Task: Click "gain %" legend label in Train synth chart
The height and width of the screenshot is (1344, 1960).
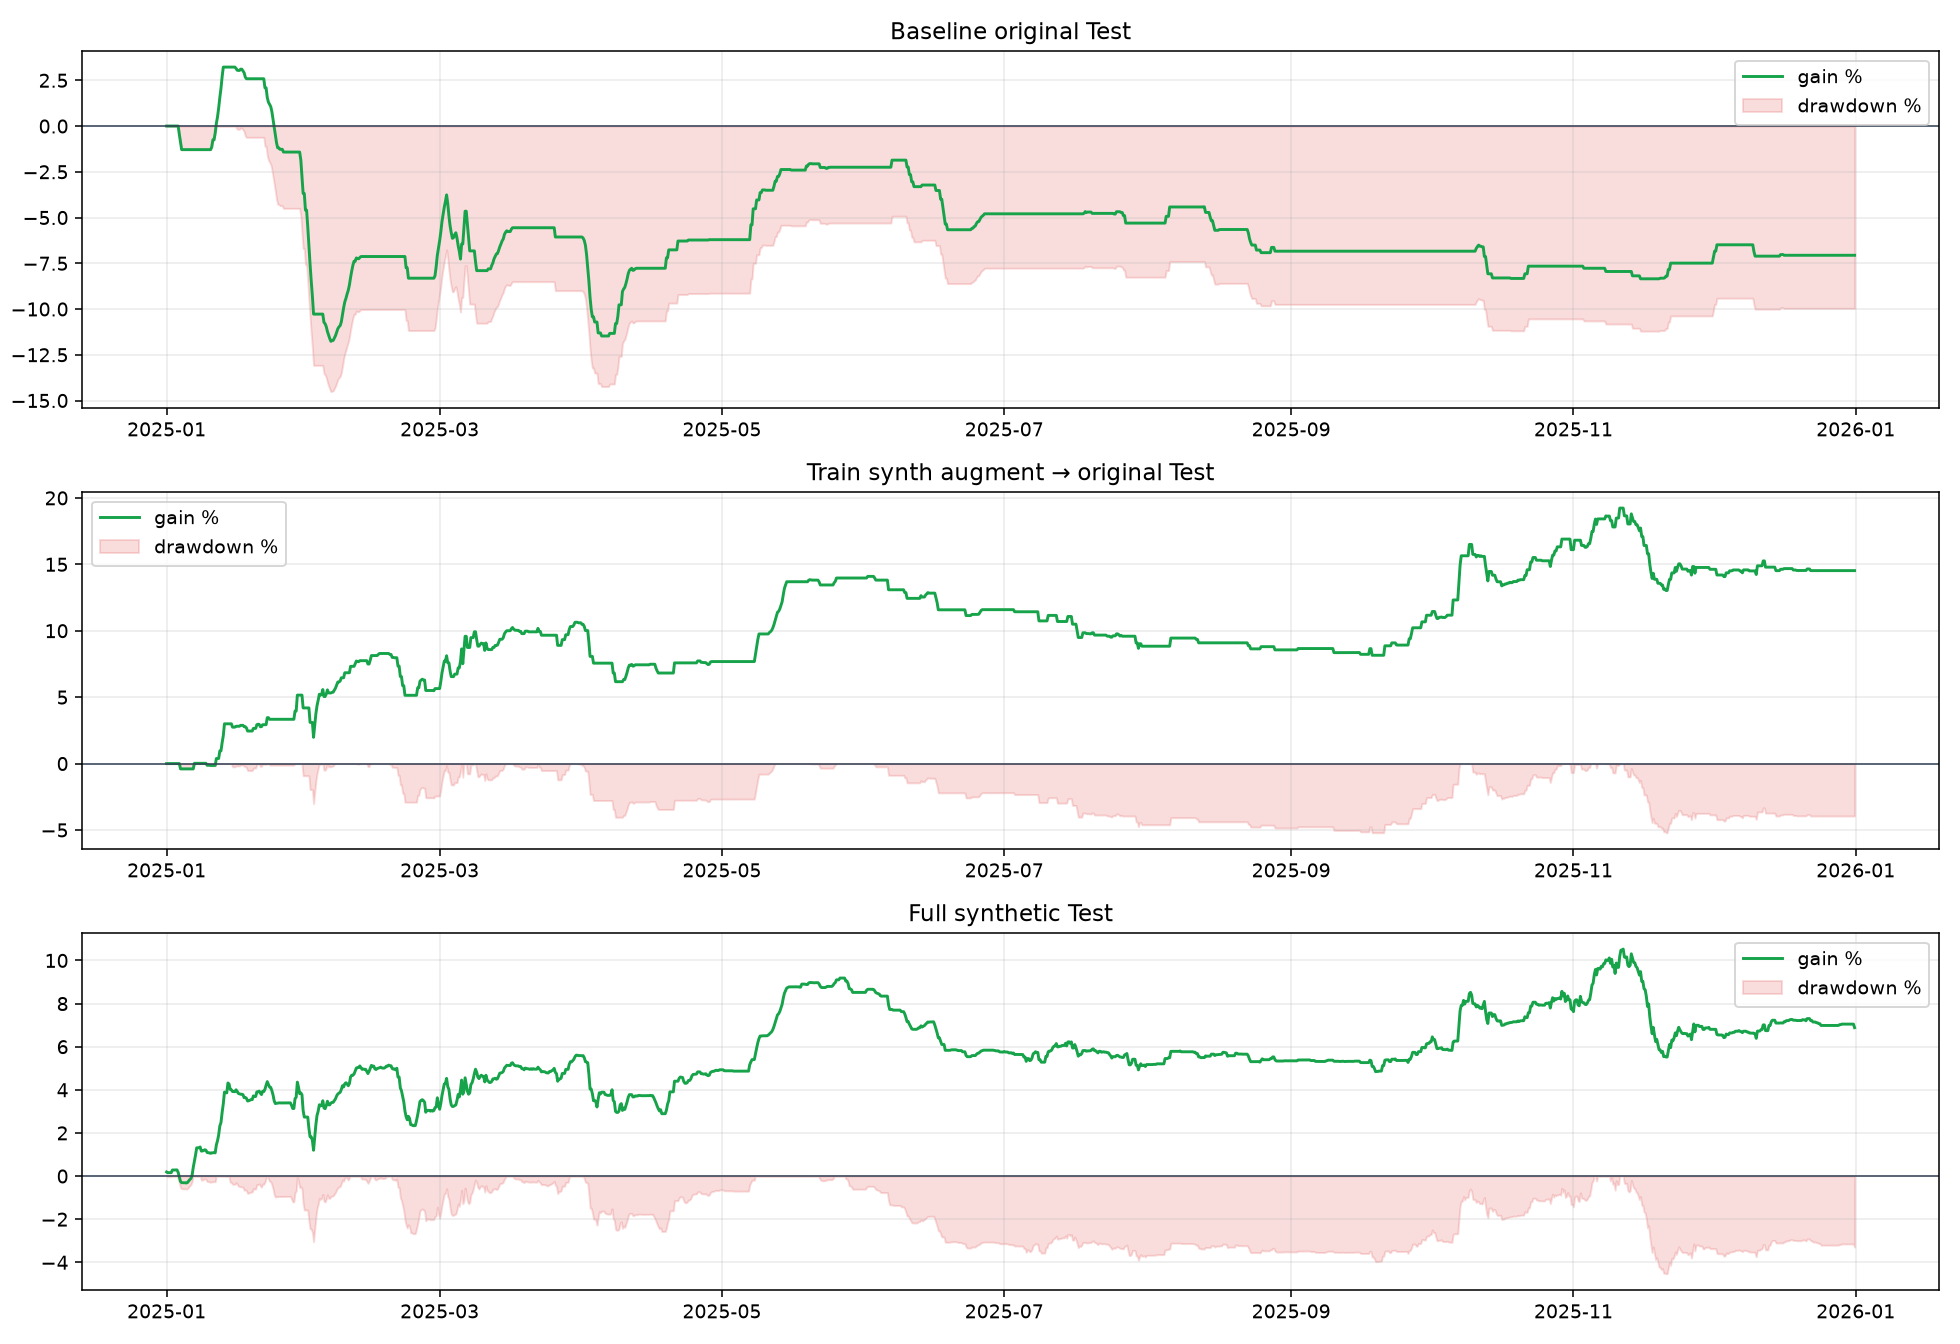Action: pos(186,518)
